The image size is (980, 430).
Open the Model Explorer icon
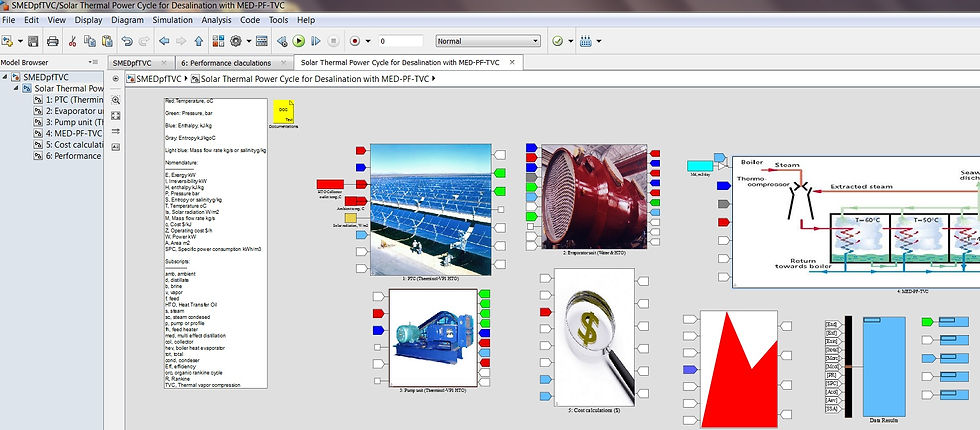click(262, 41)
